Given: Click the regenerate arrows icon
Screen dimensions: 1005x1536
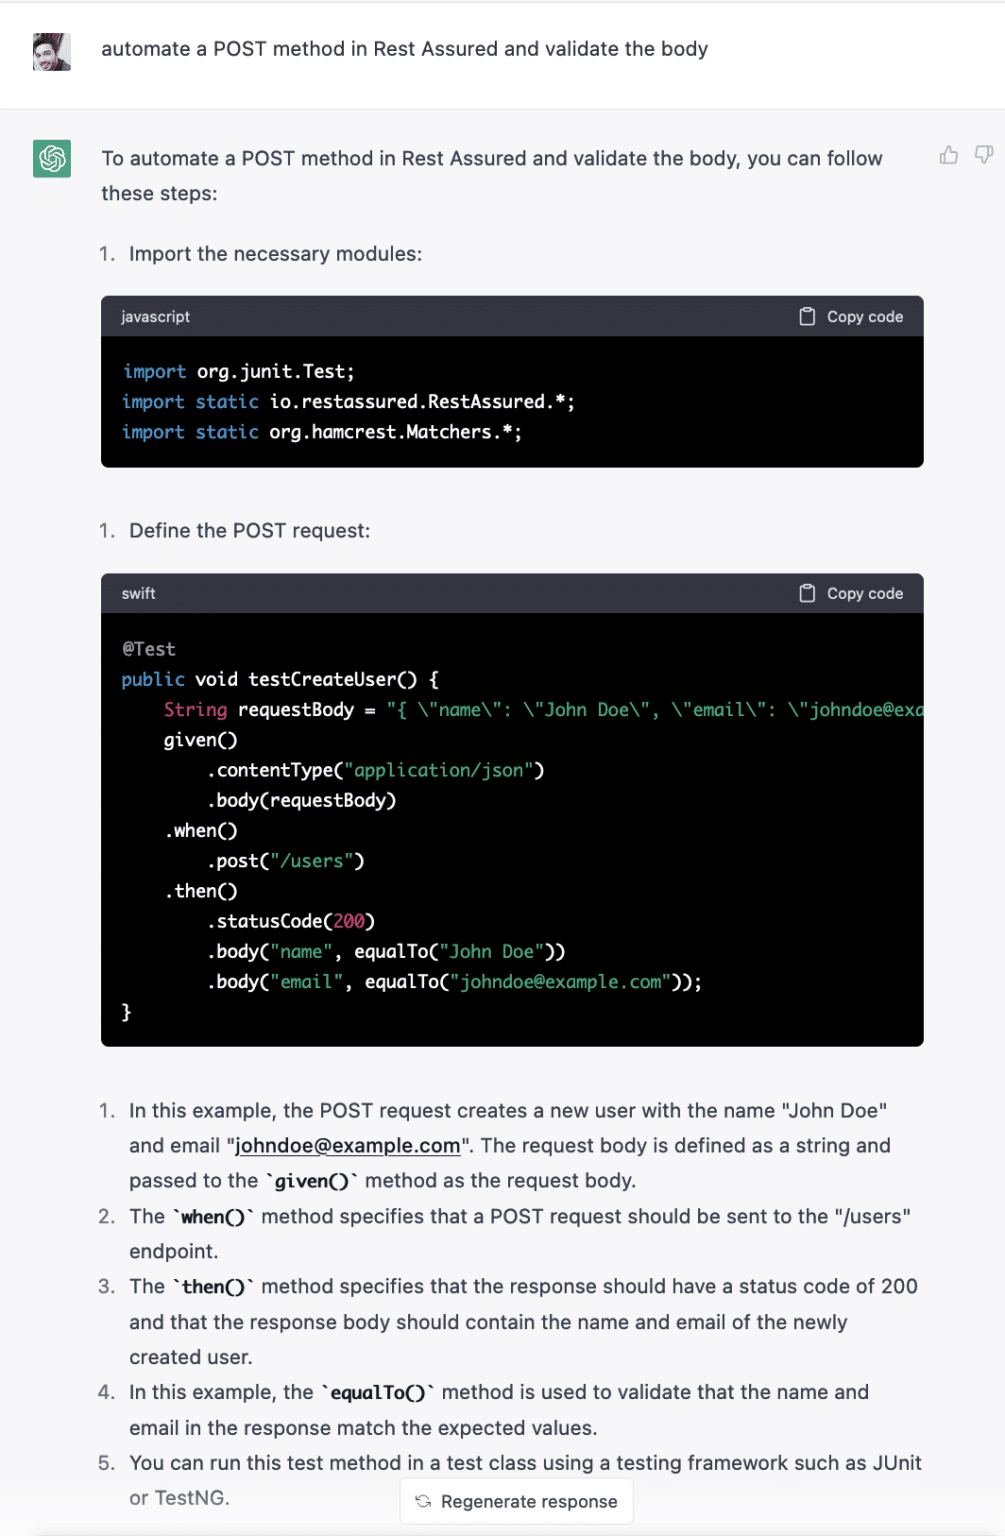Looking at the screenshot, I should (x=423, y=1501).
